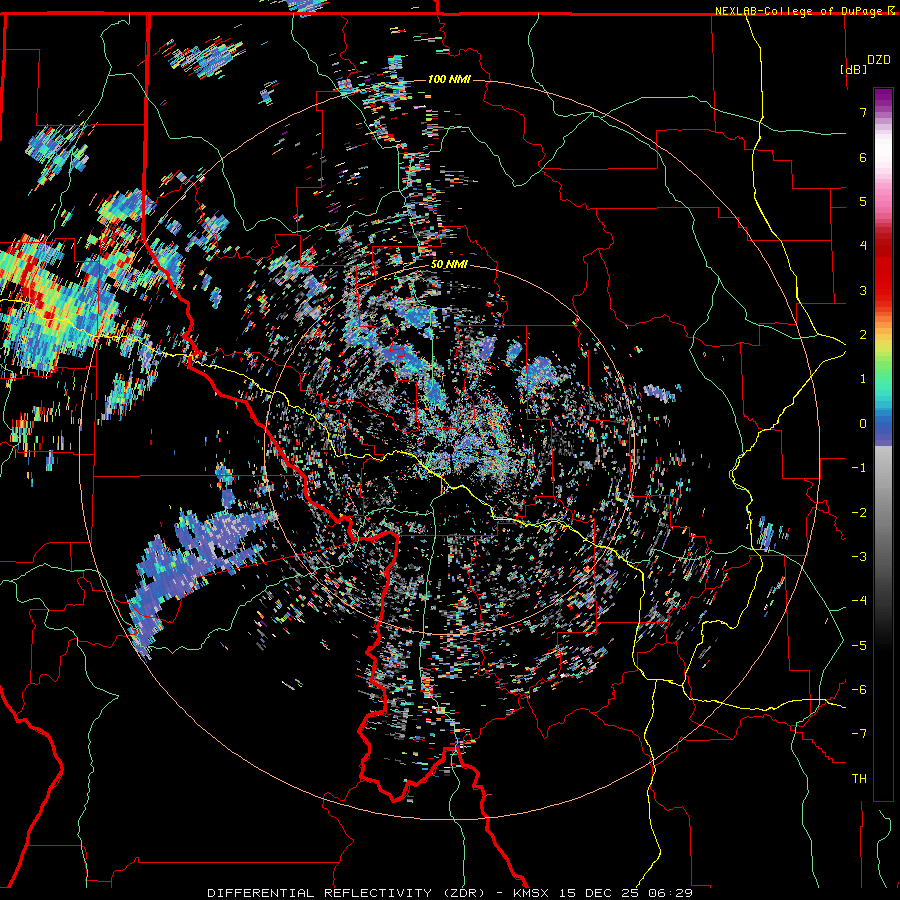
Task: Select the -3 value on color scale
Action: 859,557
